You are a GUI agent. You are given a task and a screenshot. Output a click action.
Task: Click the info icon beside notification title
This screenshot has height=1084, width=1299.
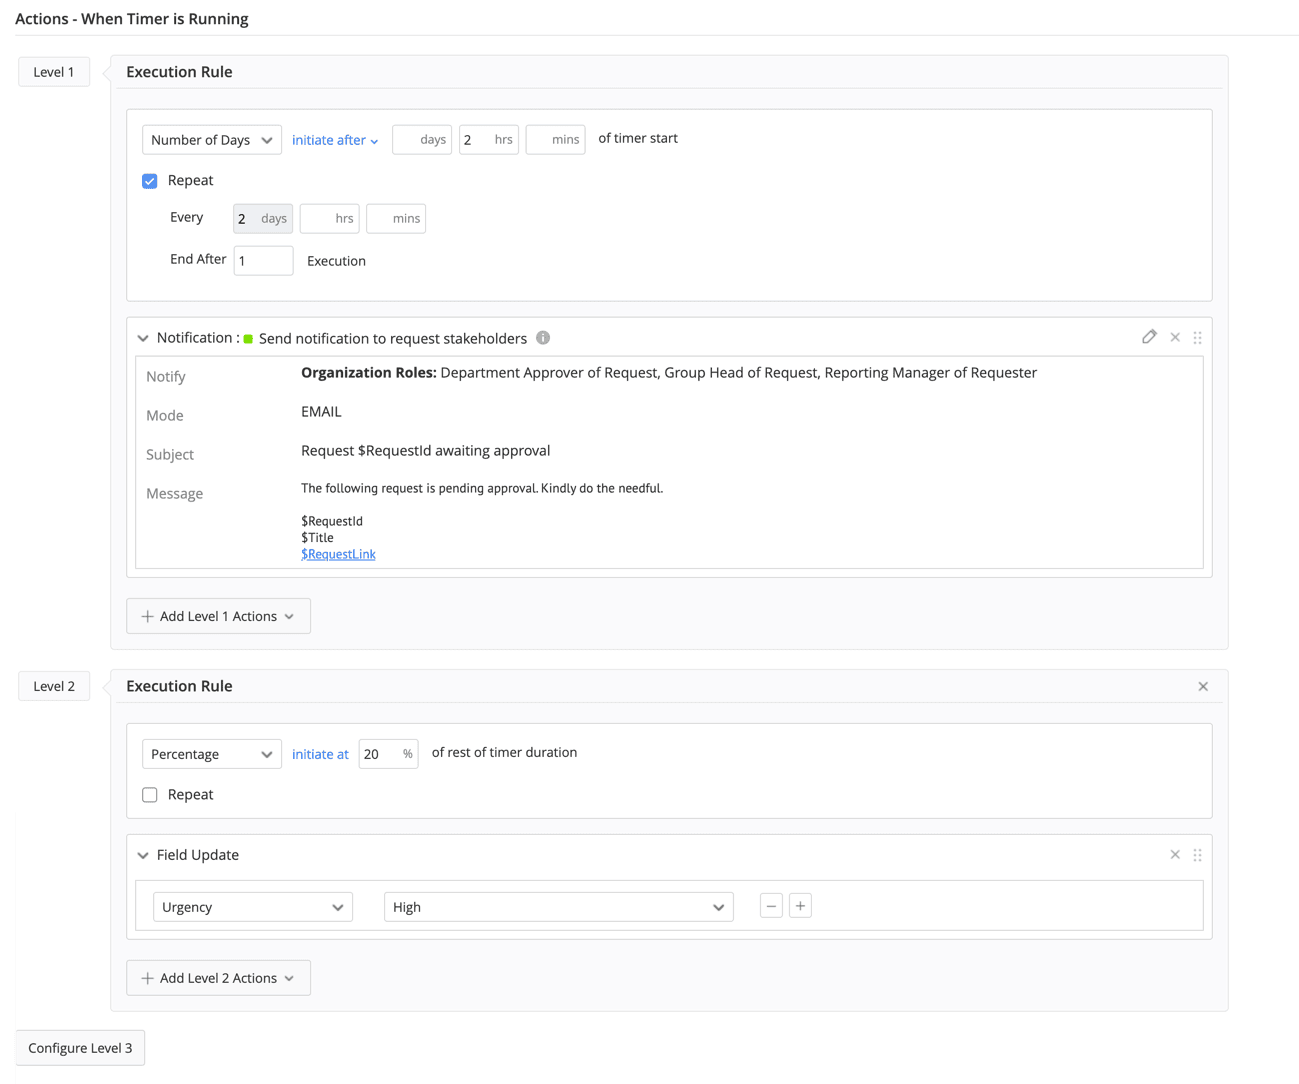point(543,338)
